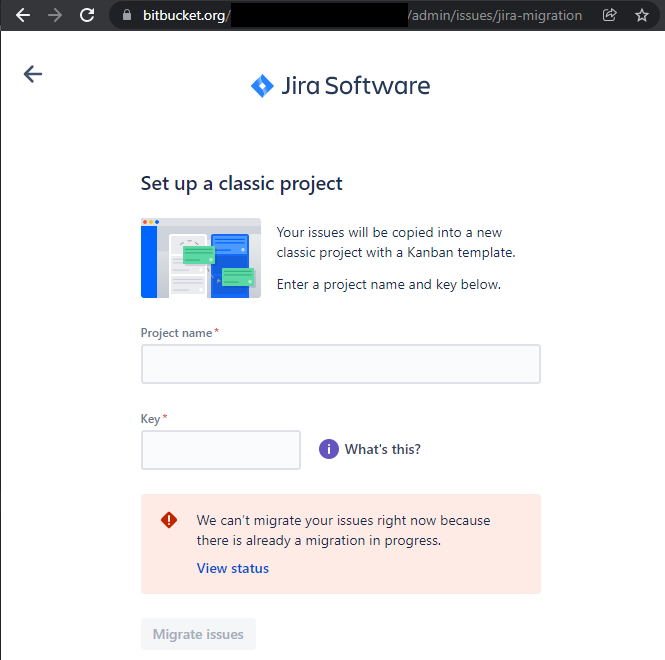Bookmark the page with the star icon
The height and width of the screenshot is (660, 665).
[x=642, y=15]
